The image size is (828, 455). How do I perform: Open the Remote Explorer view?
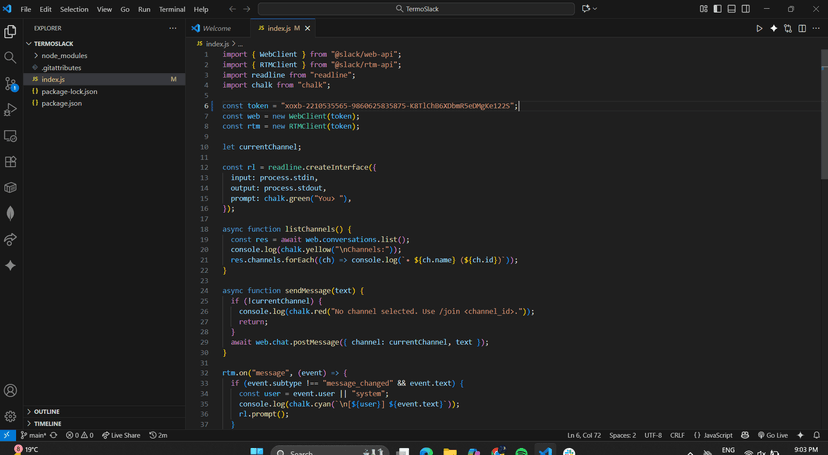tap(11, 136)
